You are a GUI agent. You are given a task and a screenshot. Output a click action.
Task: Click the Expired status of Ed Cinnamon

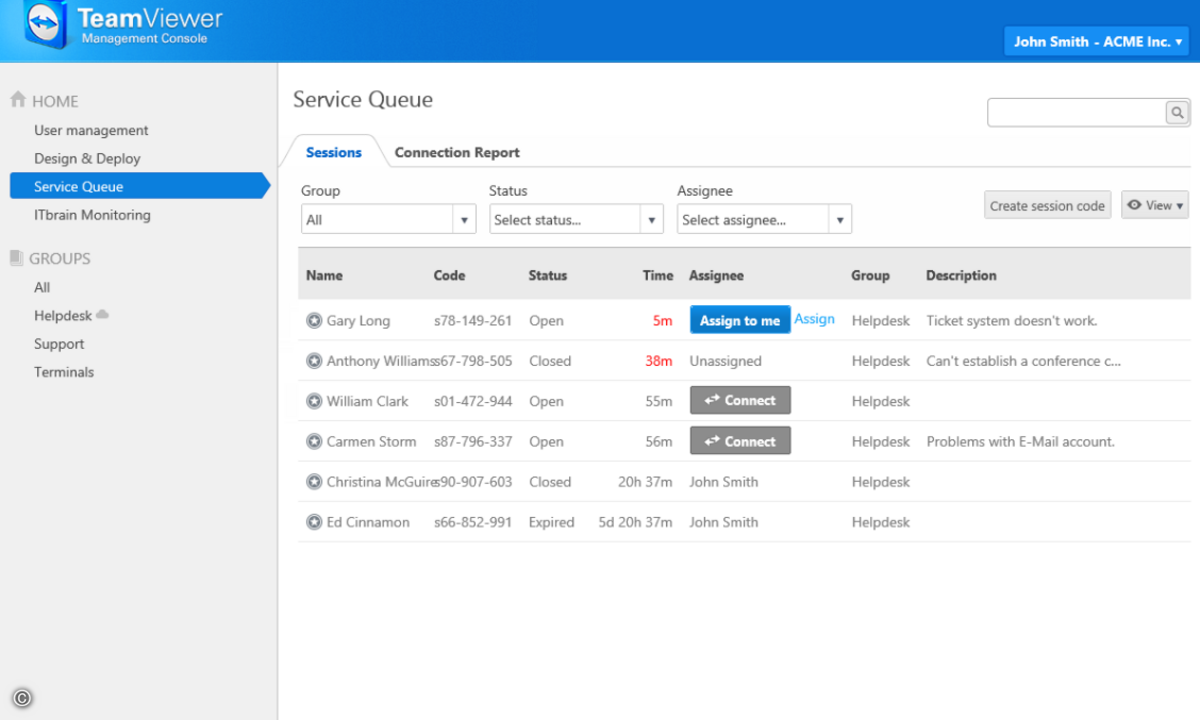tap(551, 522)
